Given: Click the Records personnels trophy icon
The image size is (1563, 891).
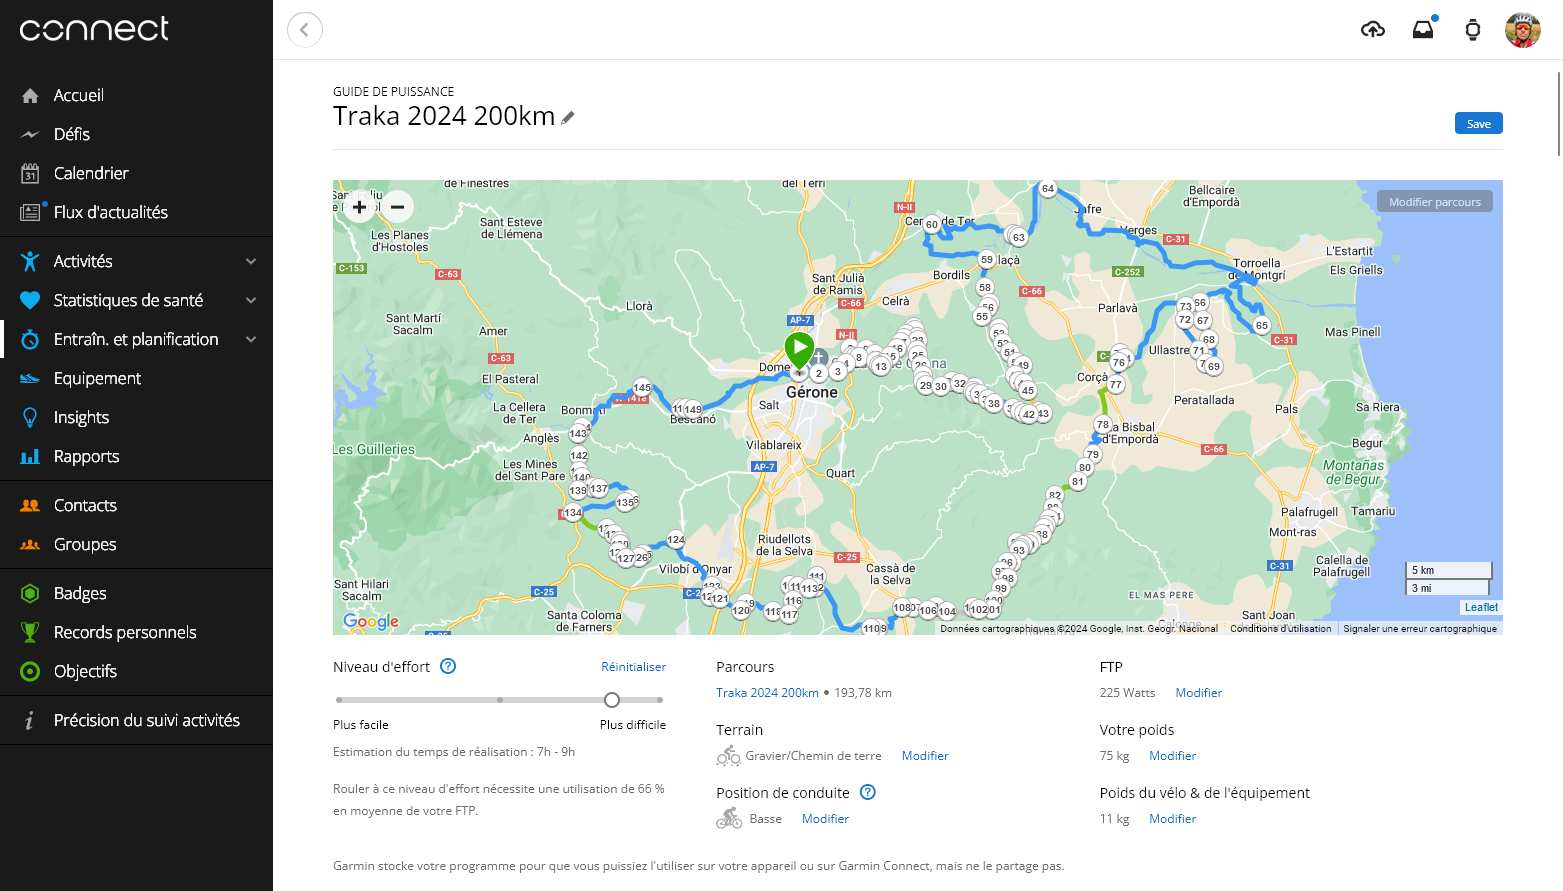Looking at the screenshot, I should tap(30, 632).
